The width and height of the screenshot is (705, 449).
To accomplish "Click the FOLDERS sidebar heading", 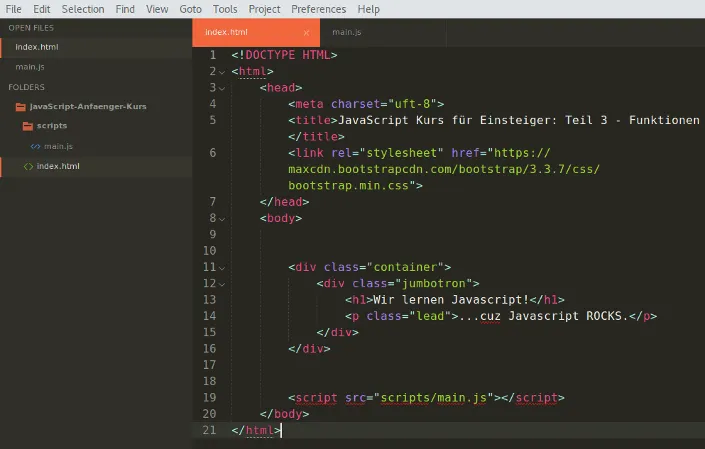I will (27, 87).
